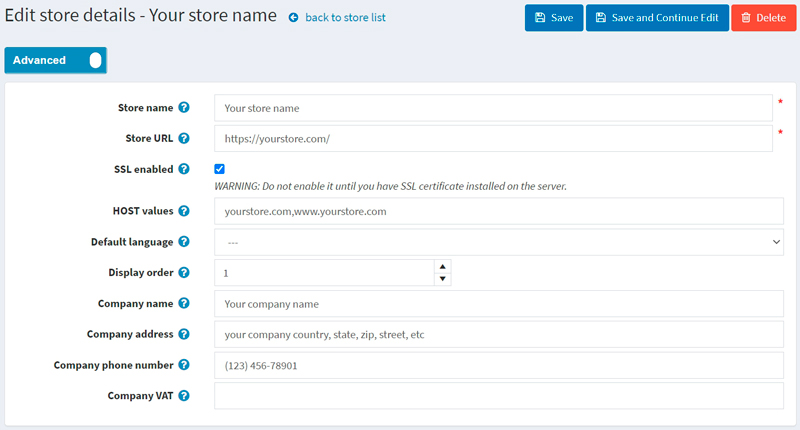The image size is (800, 430).
Task: Click help icon beside Display order
Action: click(184, 272)
